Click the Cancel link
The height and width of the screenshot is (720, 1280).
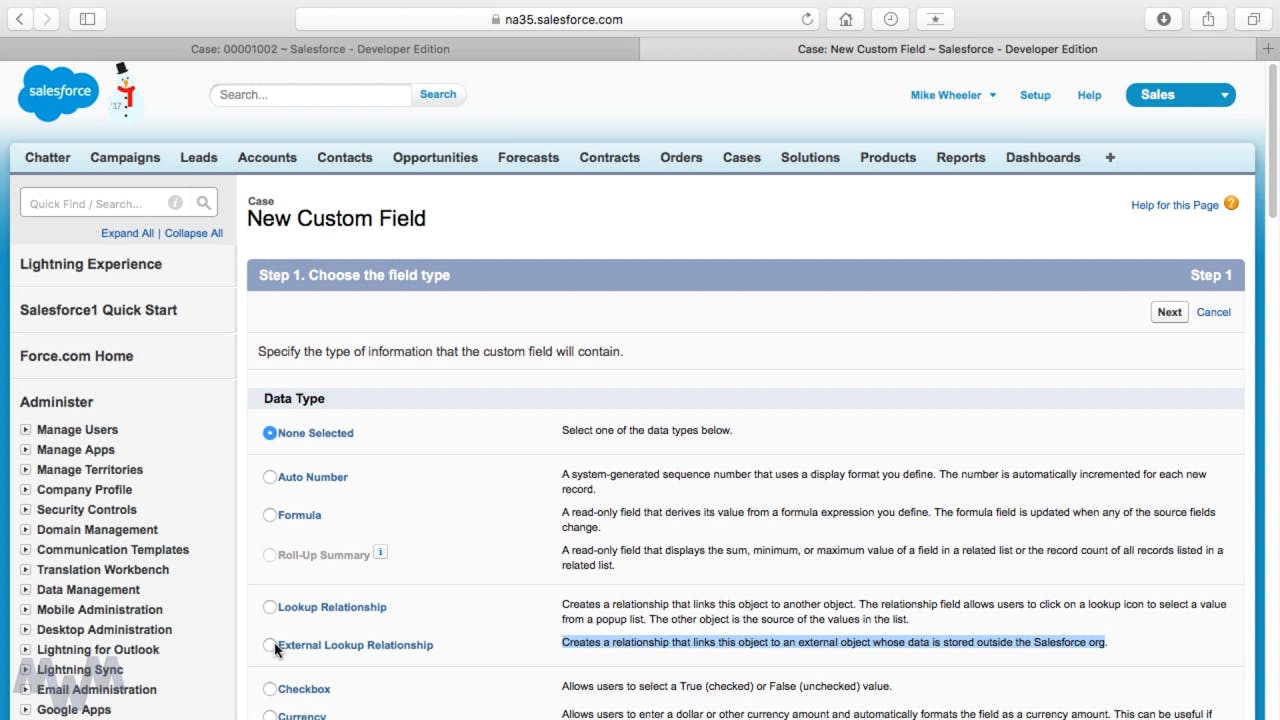coord(1214,312)
